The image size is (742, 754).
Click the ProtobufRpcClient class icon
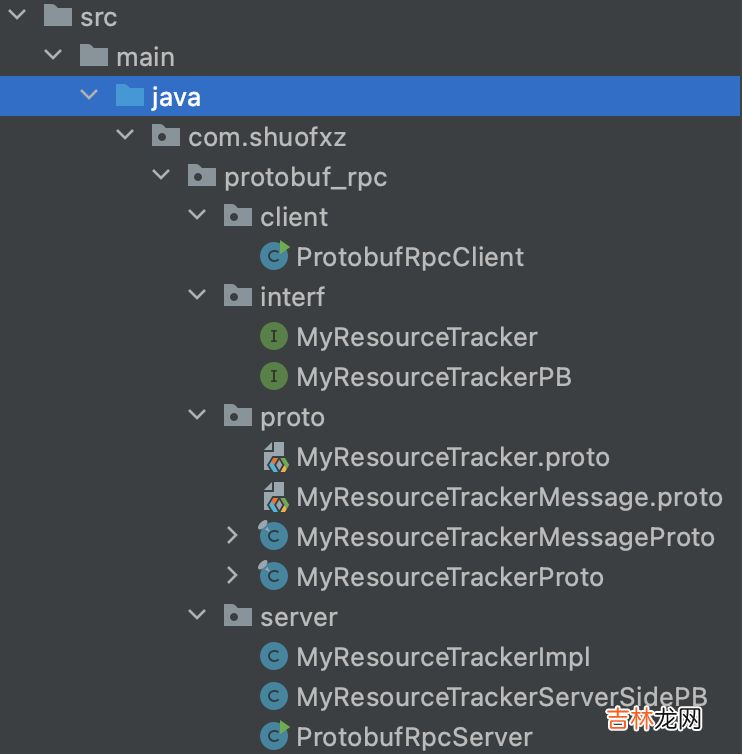(x=274, y=257)
